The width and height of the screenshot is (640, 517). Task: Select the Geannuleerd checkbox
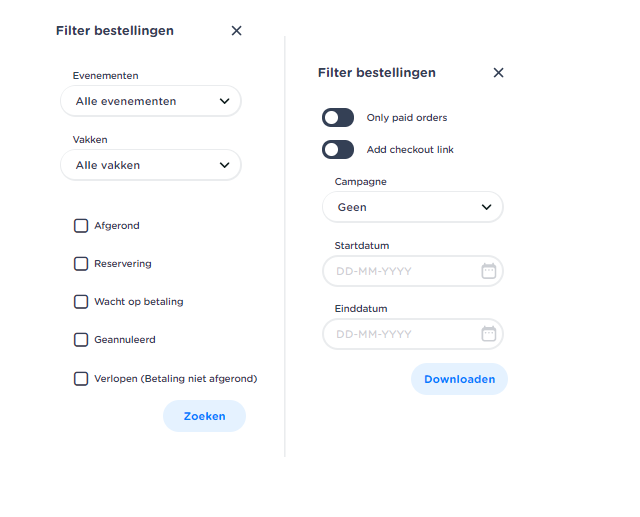point(81,340)
